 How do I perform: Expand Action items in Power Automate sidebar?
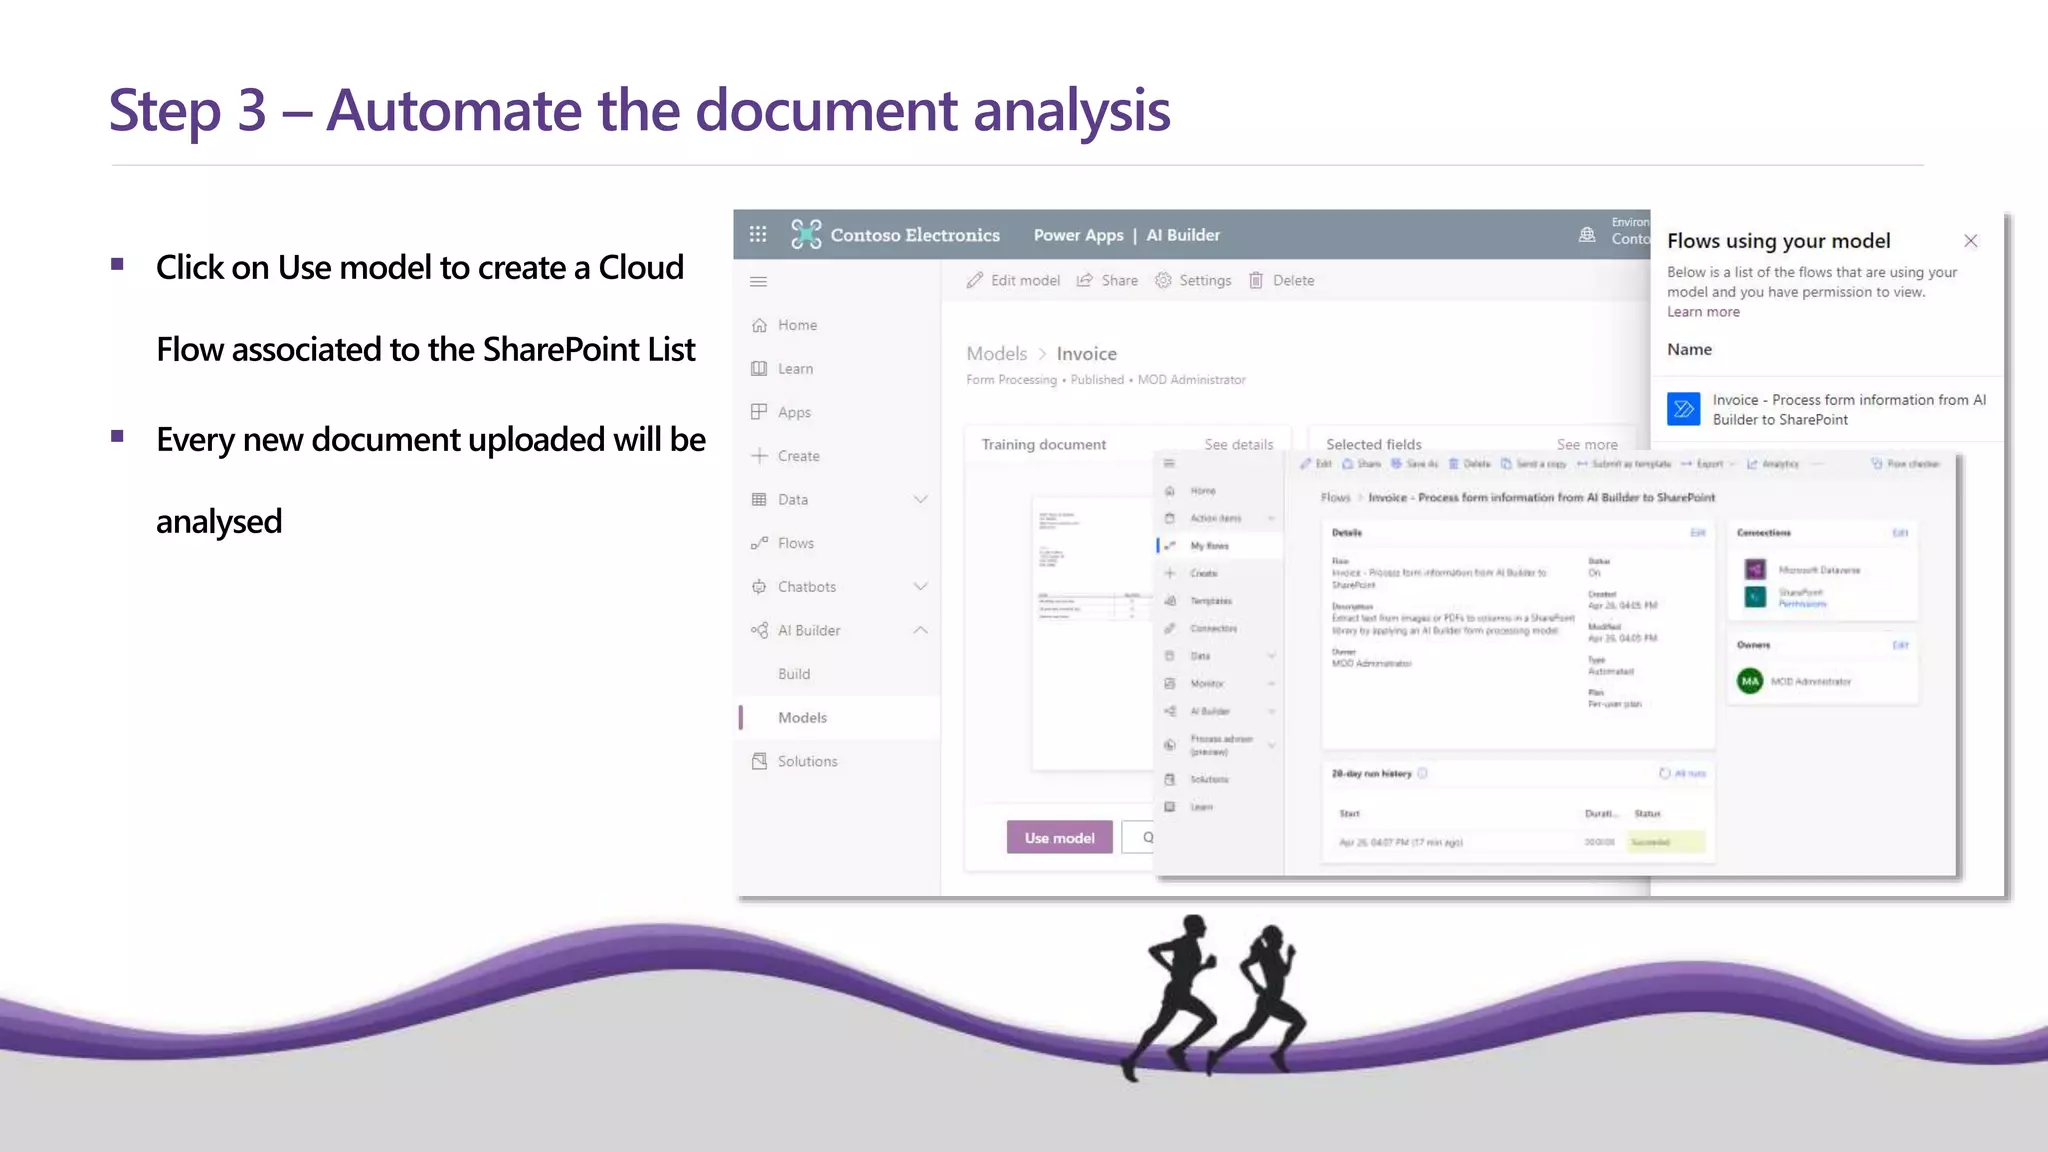point(1272,518)
